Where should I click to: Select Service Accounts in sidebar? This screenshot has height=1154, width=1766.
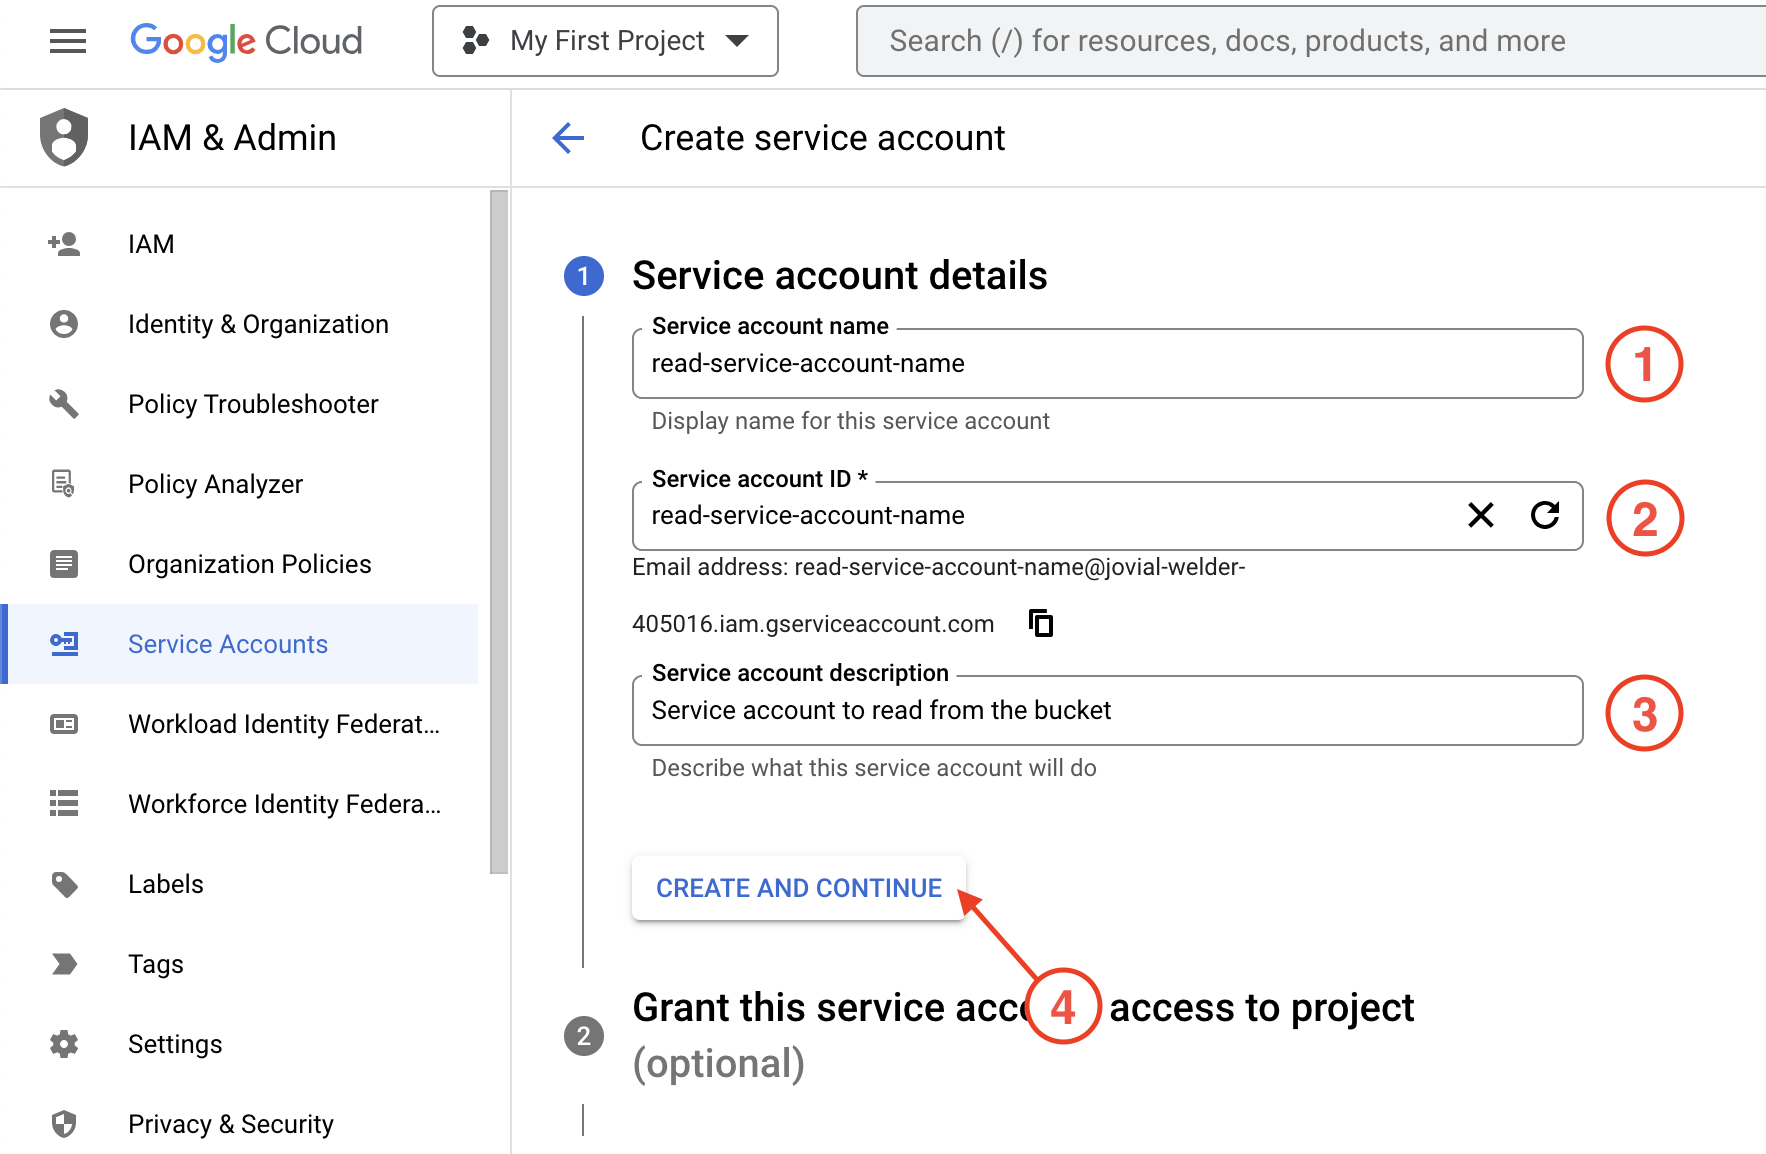pyautogui.click(x=239, y=644)
